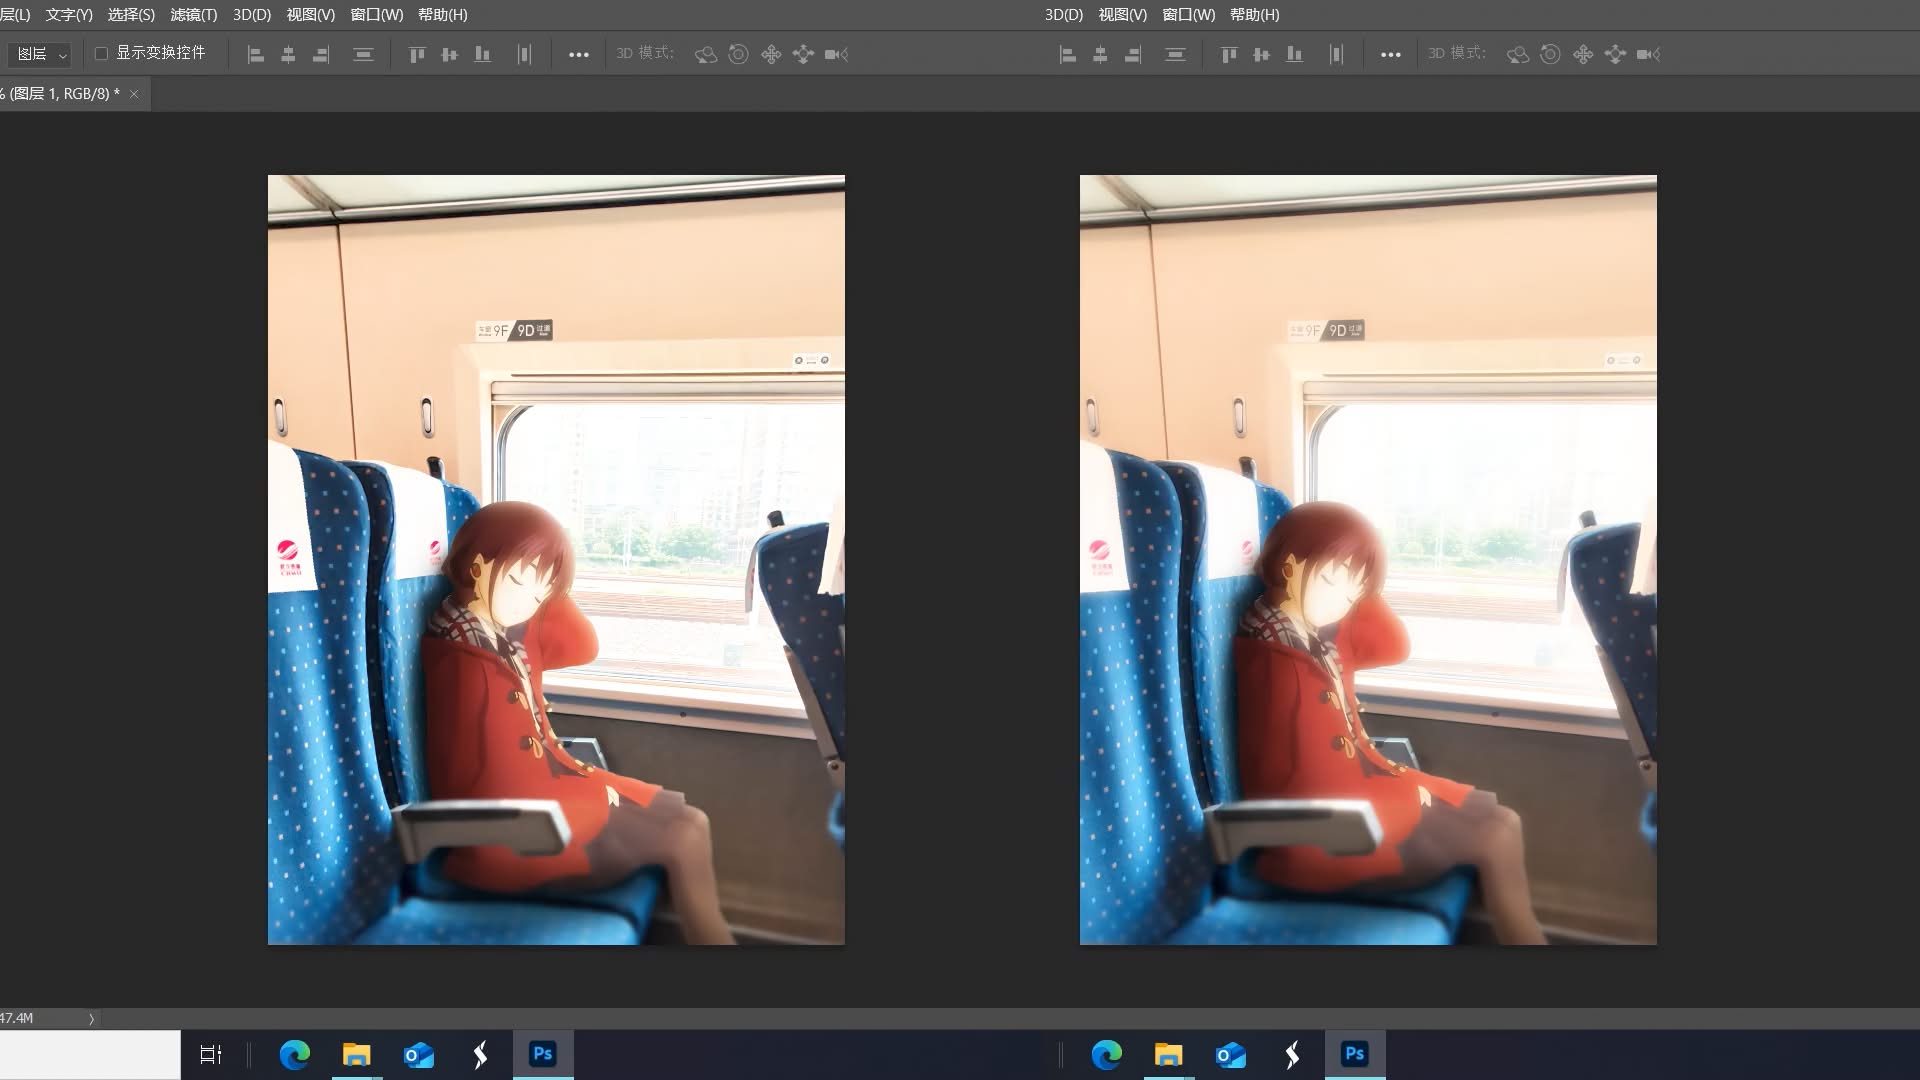Click the brighter right train girl canvas image

1368,560
